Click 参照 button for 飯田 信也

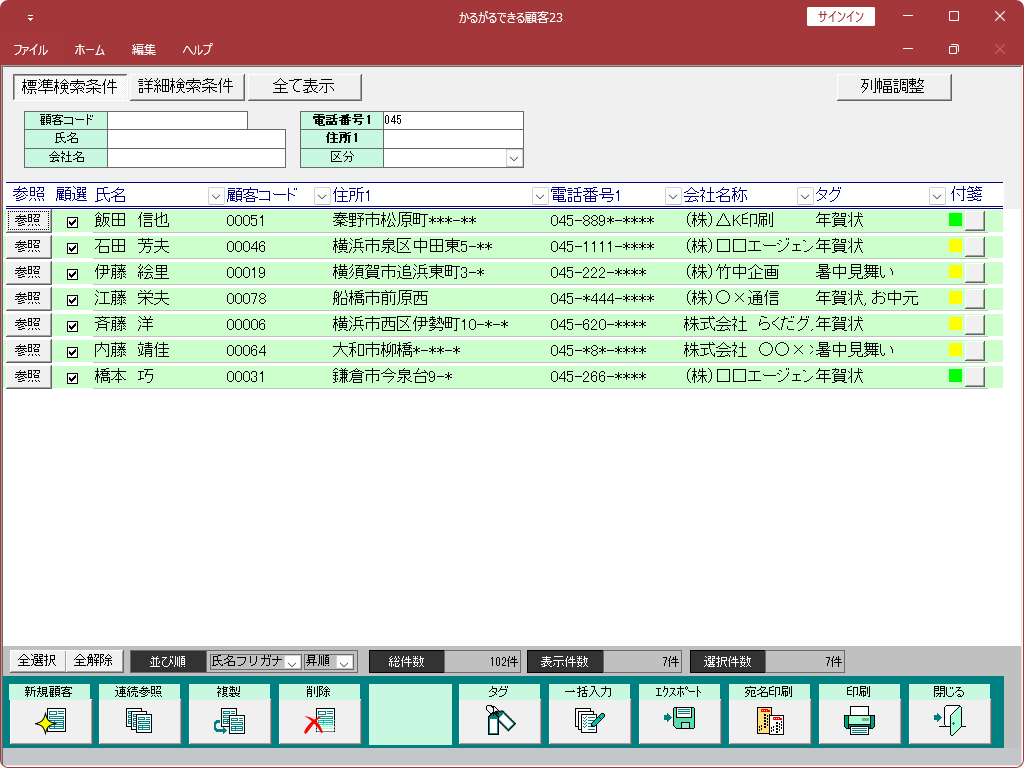point(29,220)
